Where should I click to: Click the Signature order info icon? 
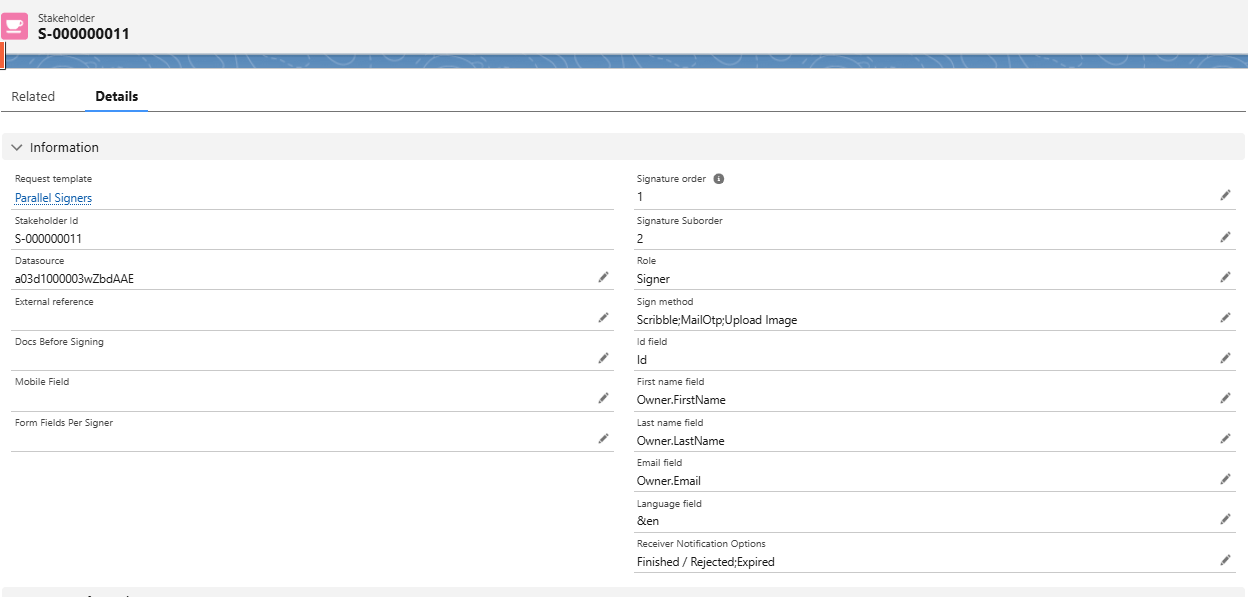718,179
